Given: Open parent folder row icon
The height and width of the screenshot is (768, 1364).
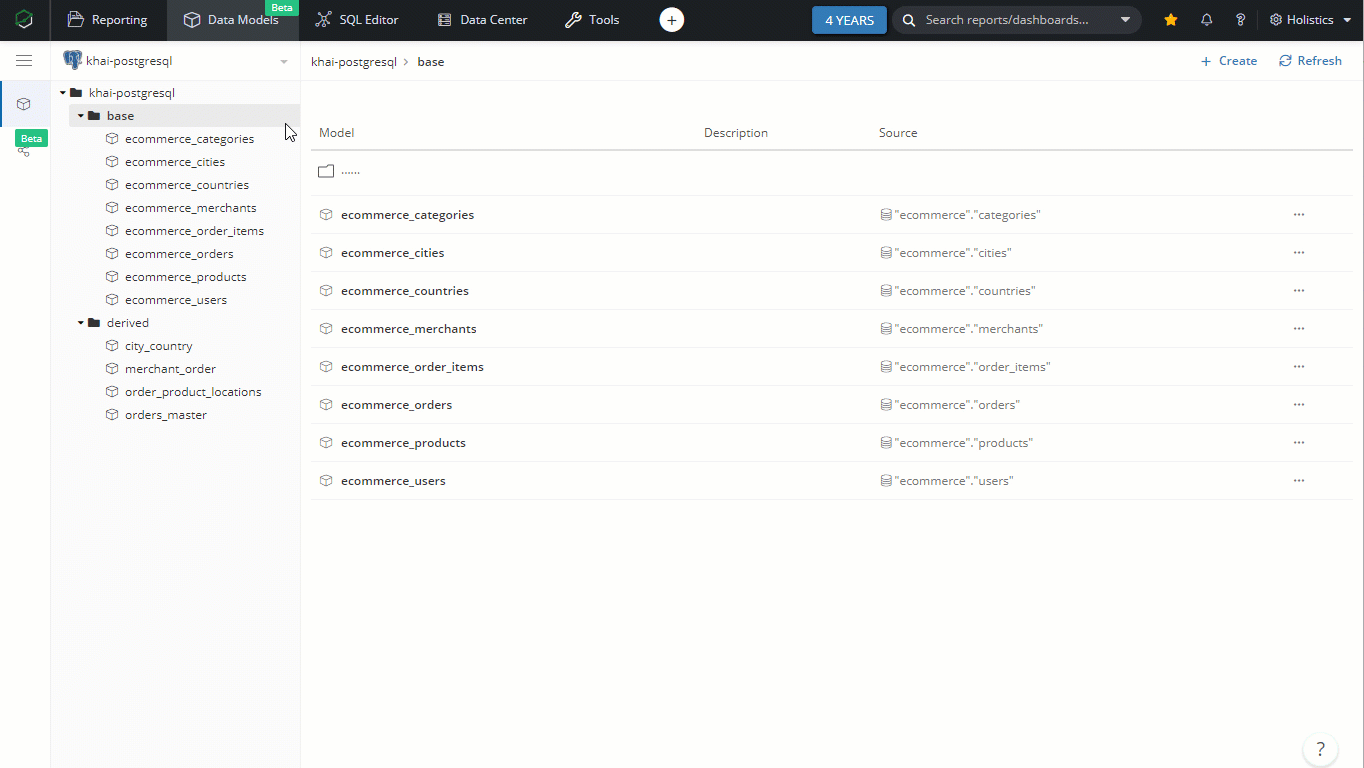Looking at the screenshot, I should [326, 171].
